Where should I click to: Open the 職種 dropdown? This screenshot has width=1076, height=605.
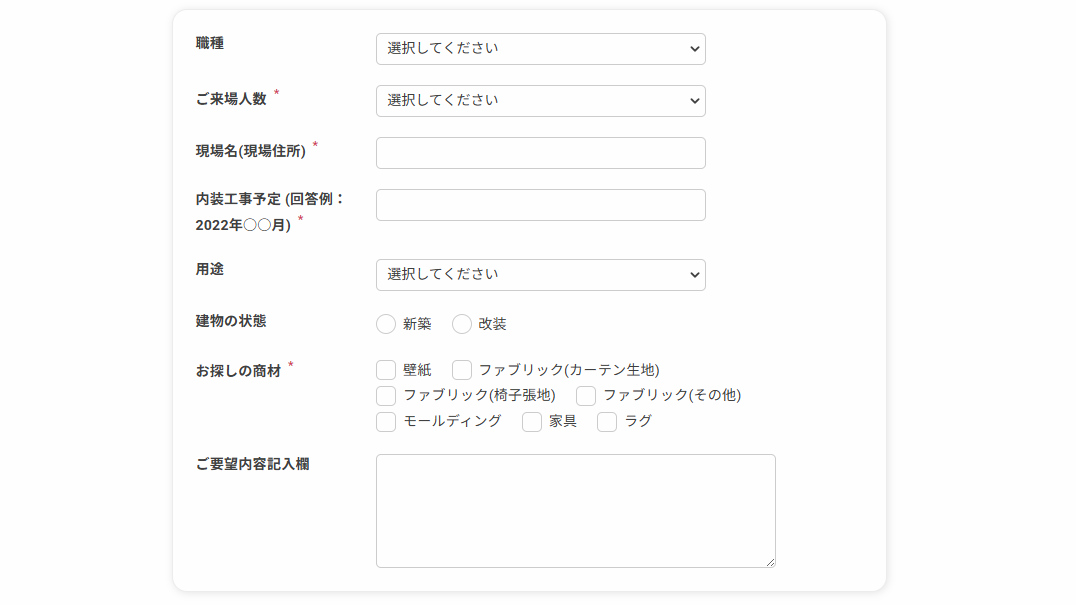pyautogui.click(x=540, y=49)
